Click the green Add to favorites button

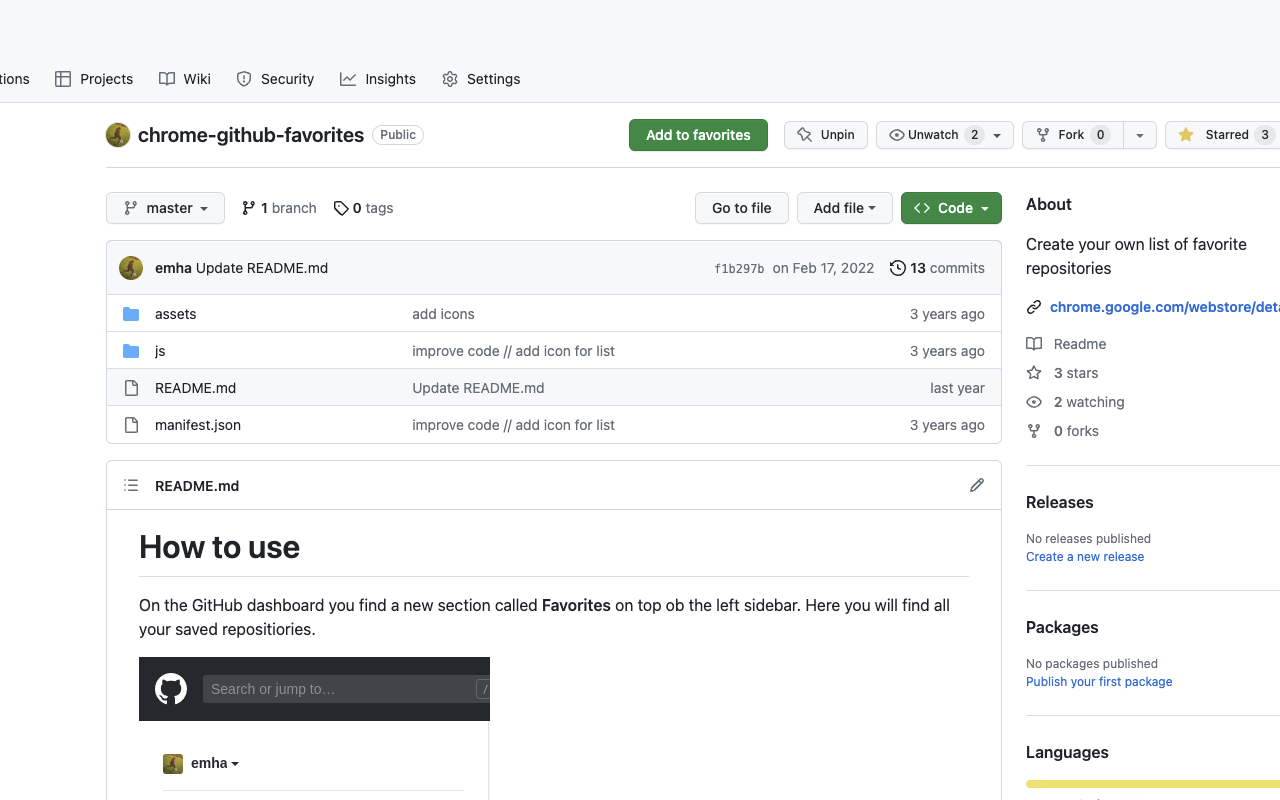tap(698, 135)
